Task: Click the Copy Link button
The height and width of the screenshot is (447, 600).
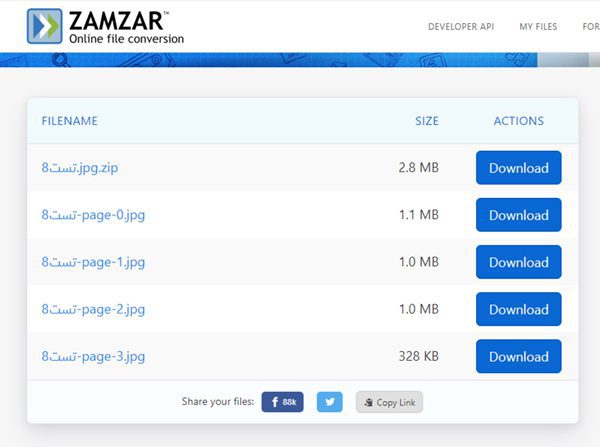Action: pyautogui.click(x=389, y=402)
